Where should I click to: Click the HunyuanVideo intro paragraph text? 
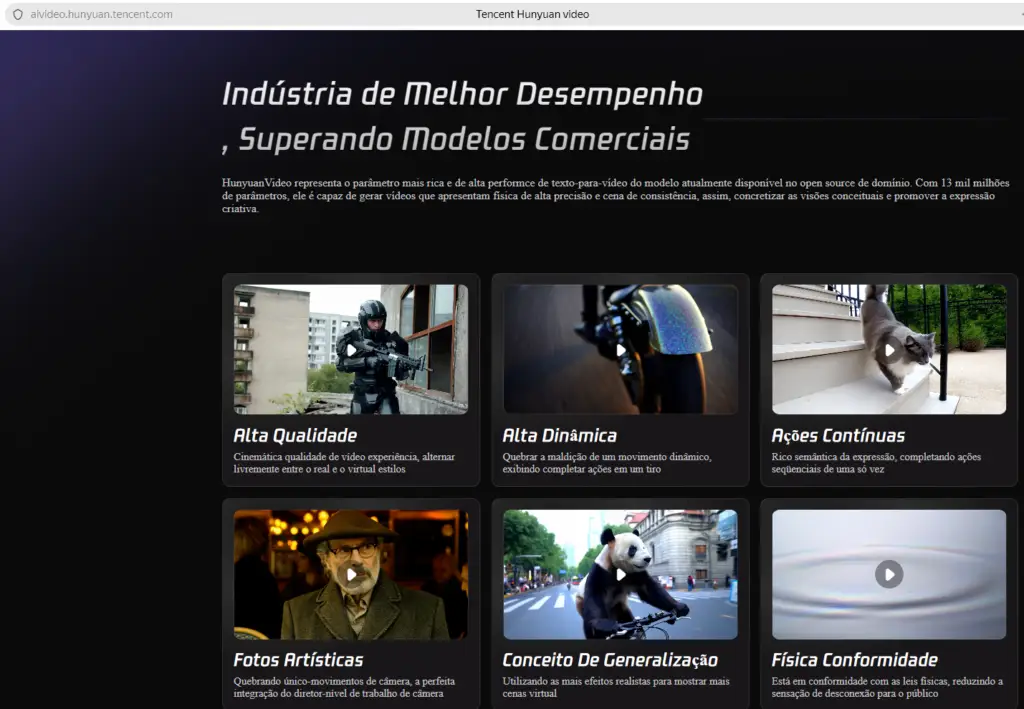tap(615, 196)
